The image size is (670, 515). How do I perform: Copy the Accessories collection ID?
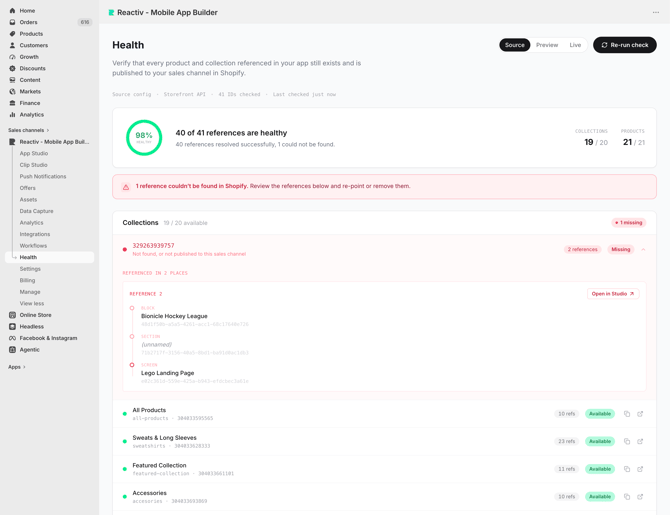(x=627, y=497)
